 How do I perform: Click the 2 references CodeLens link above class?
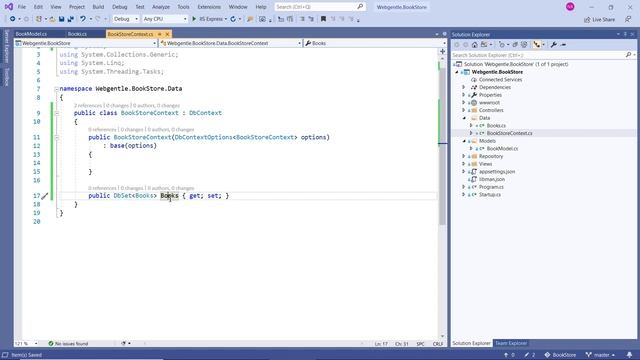click(88, 105)
